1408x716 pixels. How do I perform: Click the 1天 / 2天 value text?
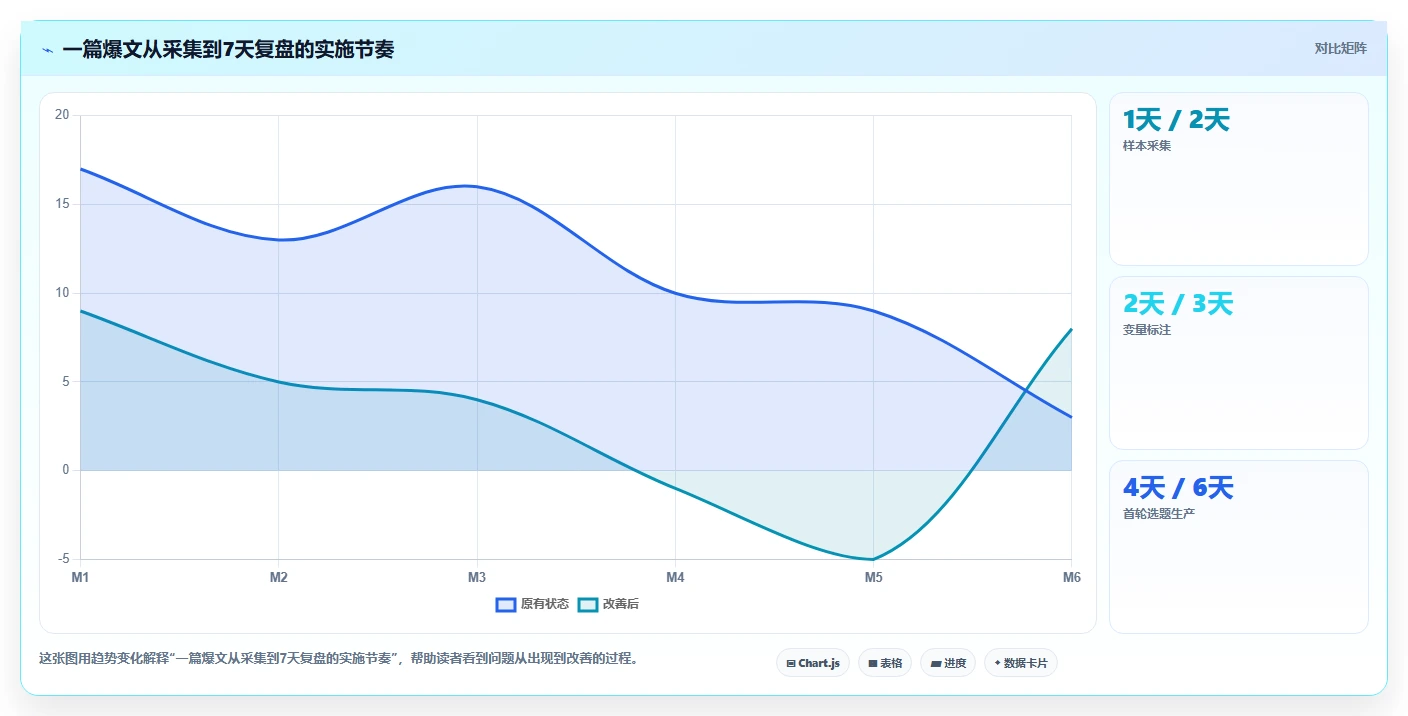1176,120
